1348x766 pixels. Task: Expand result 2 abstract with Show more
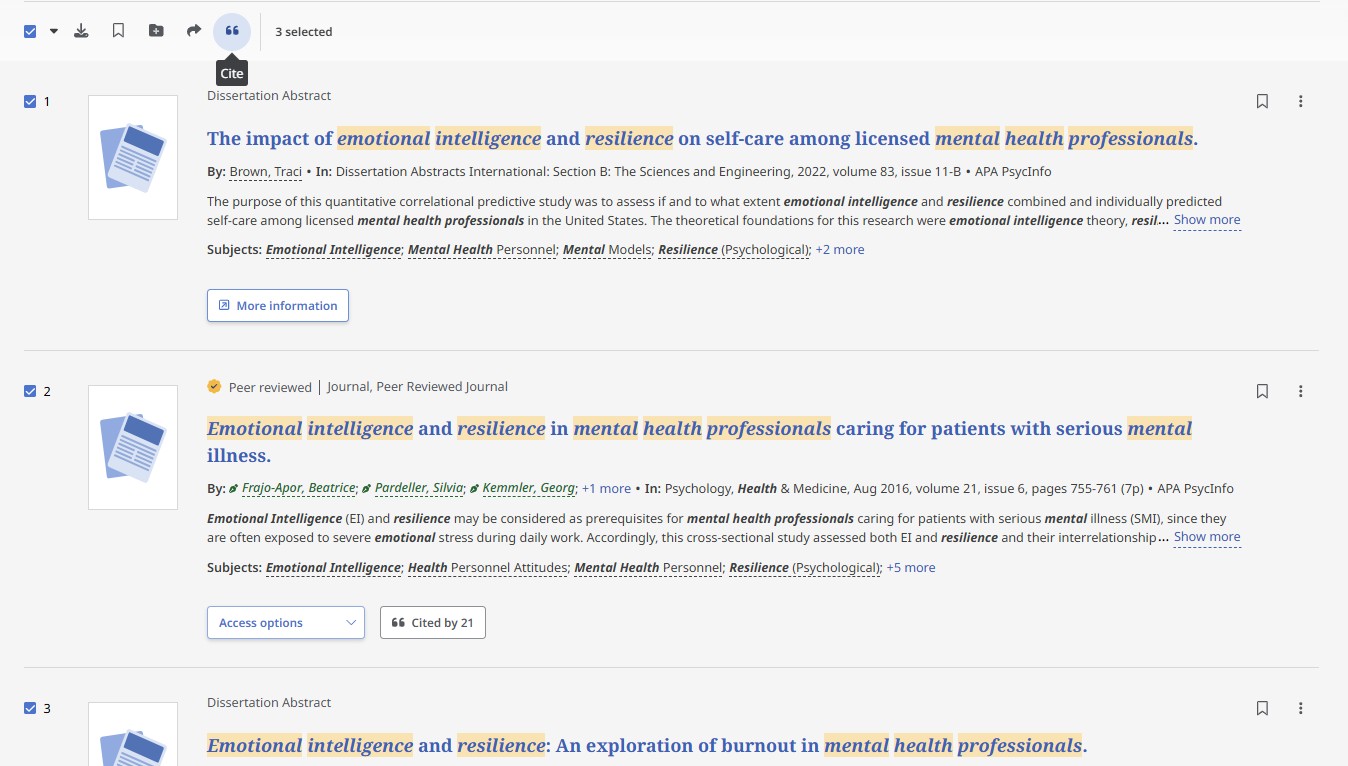click(x=1207, y=537)
